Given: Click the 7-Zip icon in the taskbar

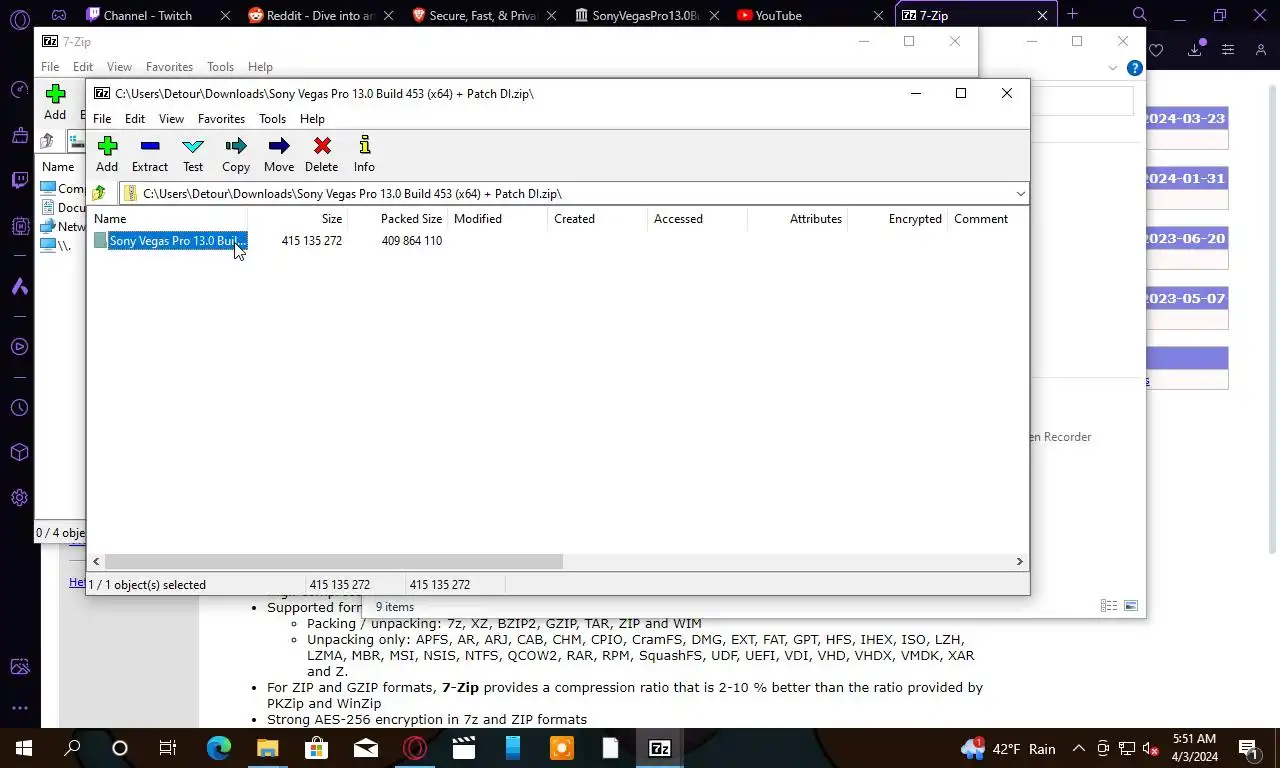Looking at the screenshot, I should (660, 748).
